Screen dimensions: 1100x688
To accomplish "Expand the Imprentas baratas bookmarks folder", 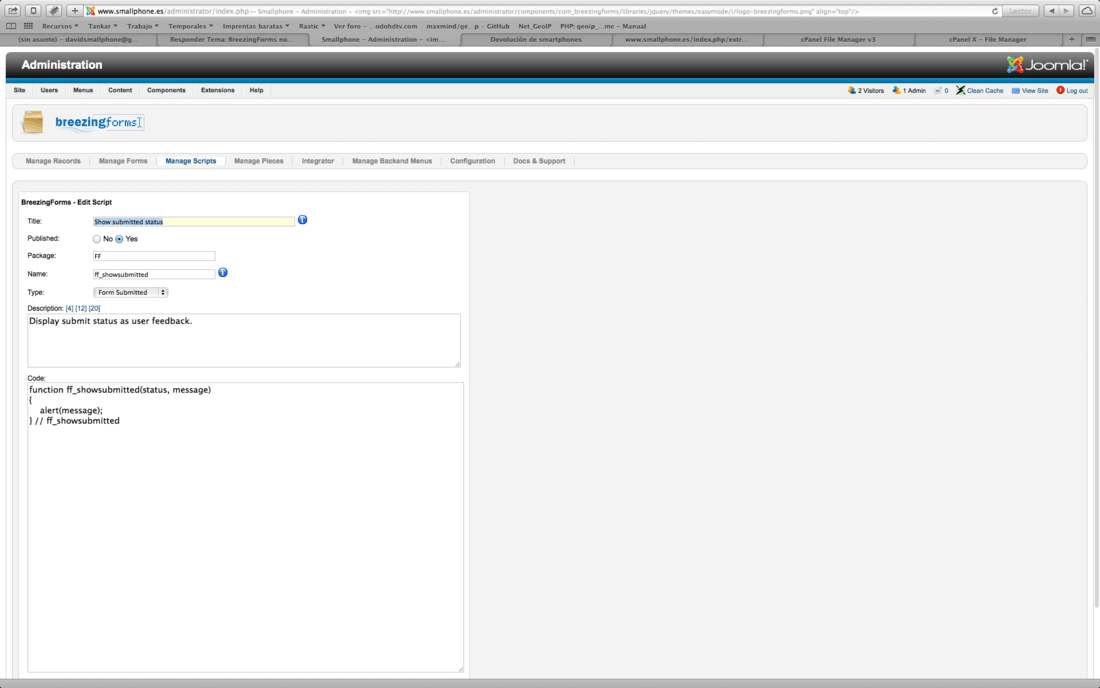I will [256, 26].
